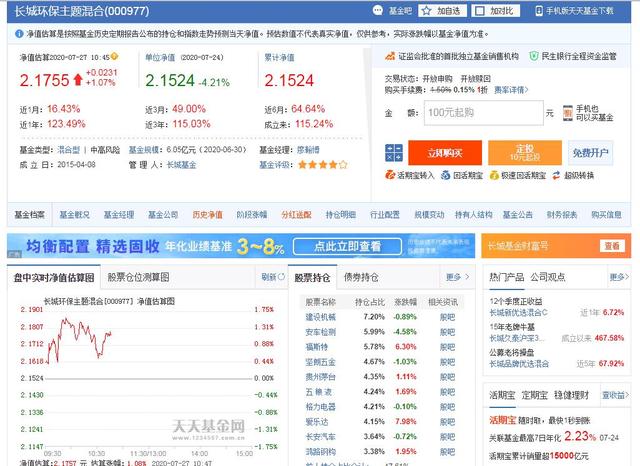Open the 手机版天天基金下载 phone icon
The image size is (640, 466).
539,11
